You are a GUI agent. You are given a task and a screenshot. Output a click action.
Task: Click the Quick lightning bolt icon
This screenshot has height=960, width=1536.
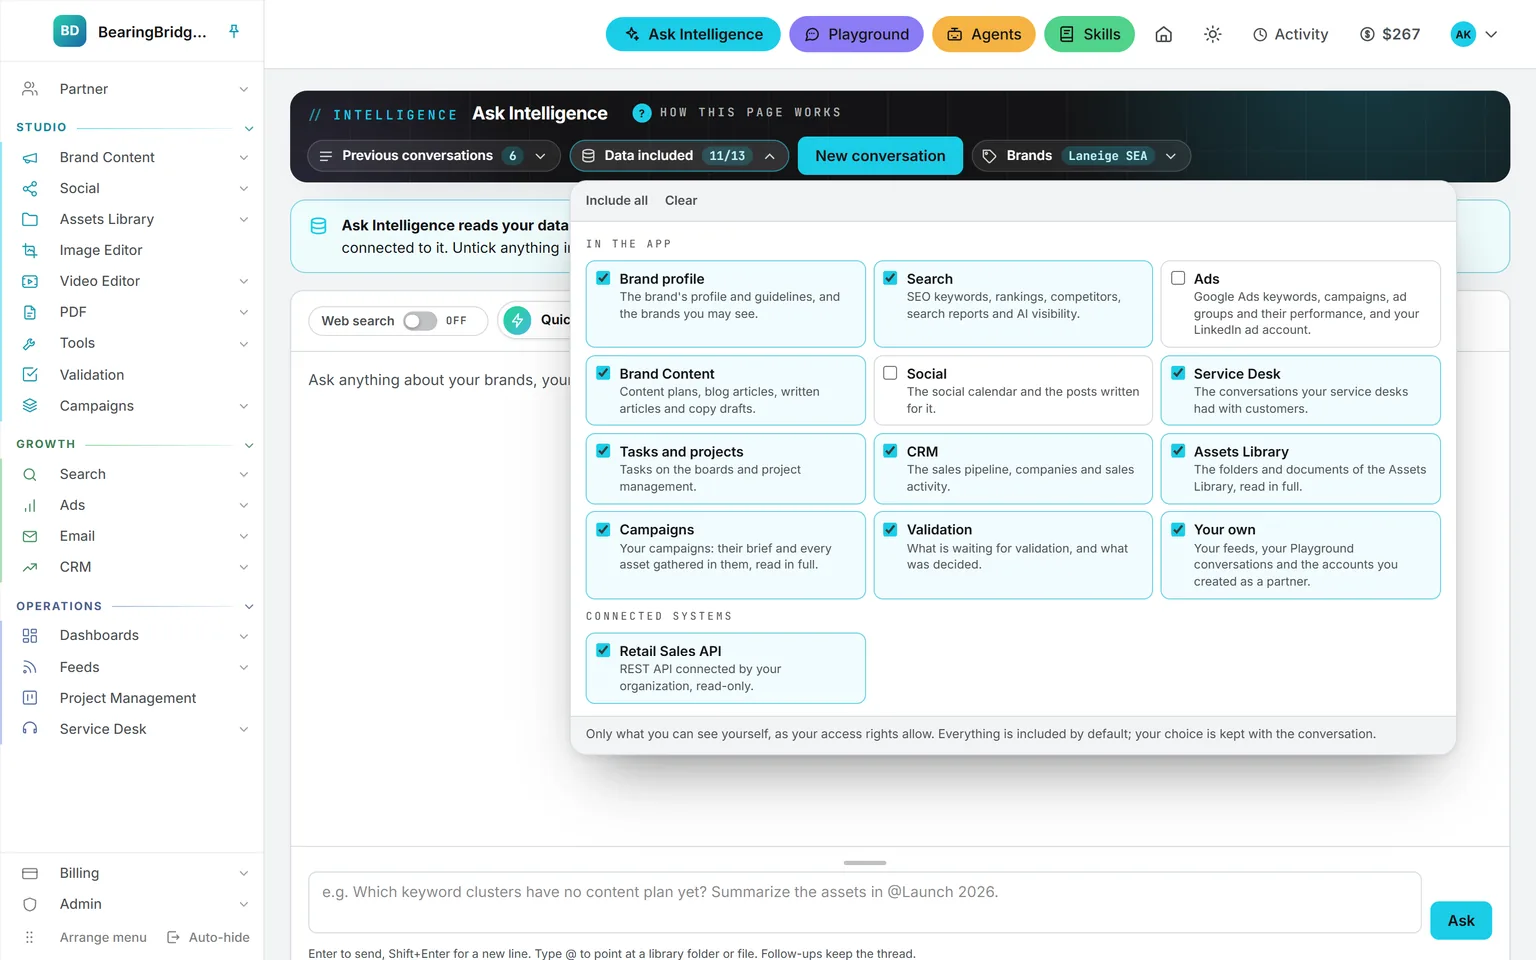click(x=517, y=320)
